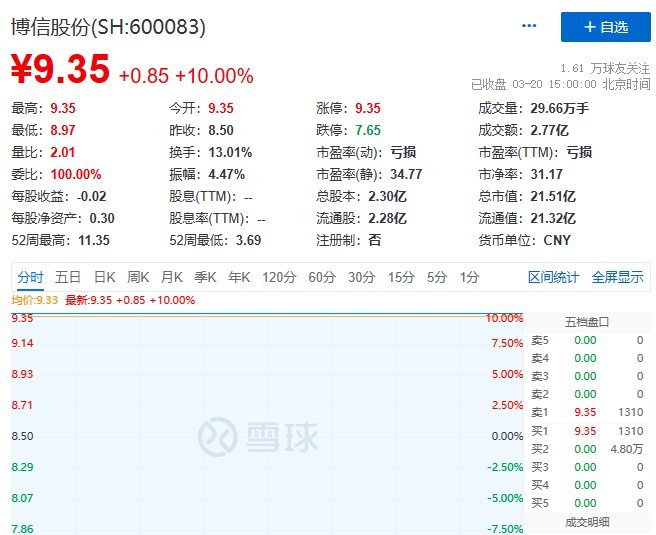Viewport: 656px width, 535px height.
Task: Click the 买2 row showing 4.80万
Action: (587, 449)
